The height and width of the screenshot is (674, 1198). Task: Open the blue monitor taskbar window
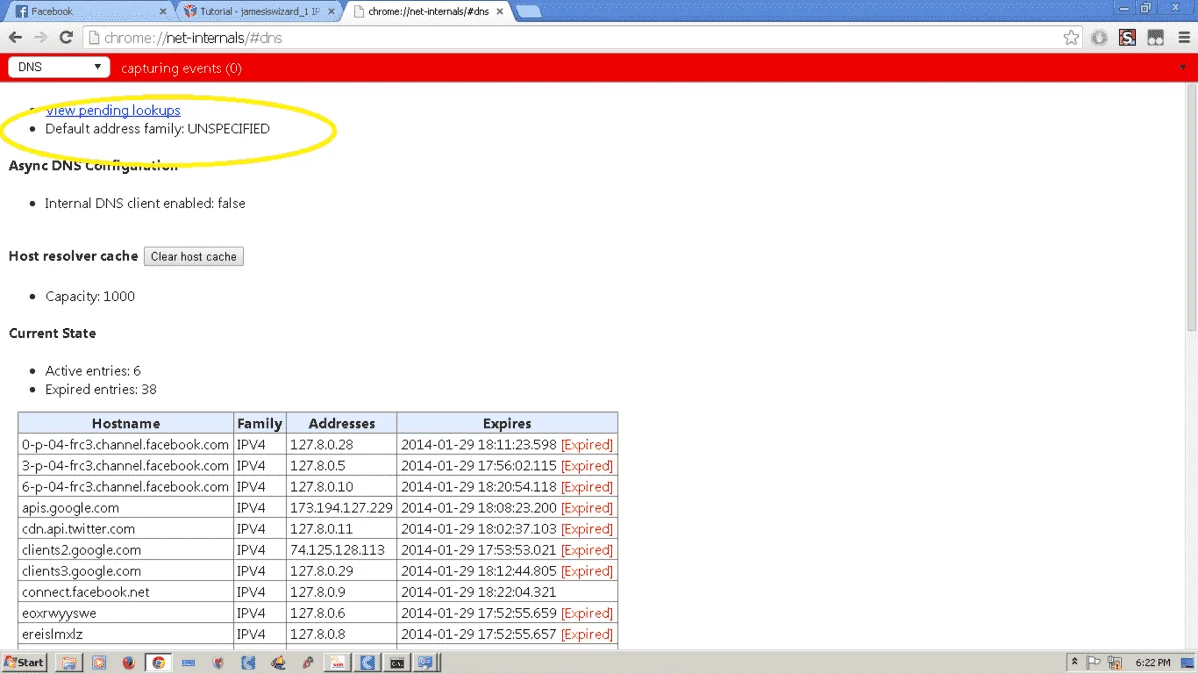(426, 663)
